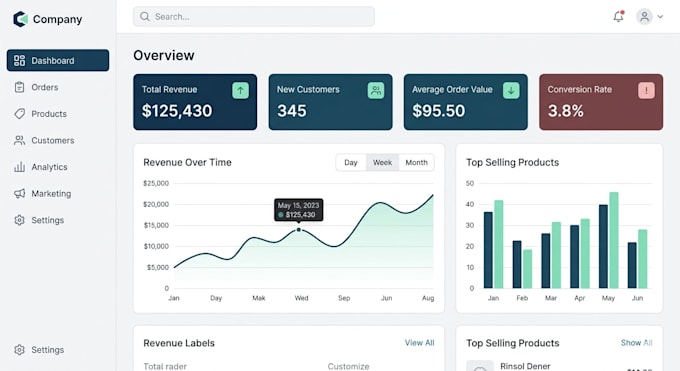Click the people icon on the New Customers card
Image resolution: width=680 pixels, height=371 pixels.
(376, 90)
